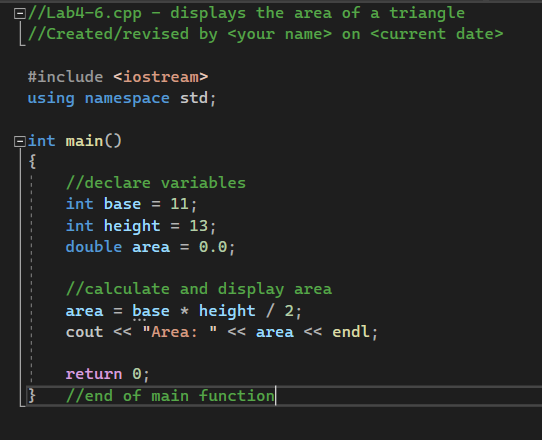Click 'std;' in the using line
Image resolution: width=542 pixels, height=440 pixels.
198,99
